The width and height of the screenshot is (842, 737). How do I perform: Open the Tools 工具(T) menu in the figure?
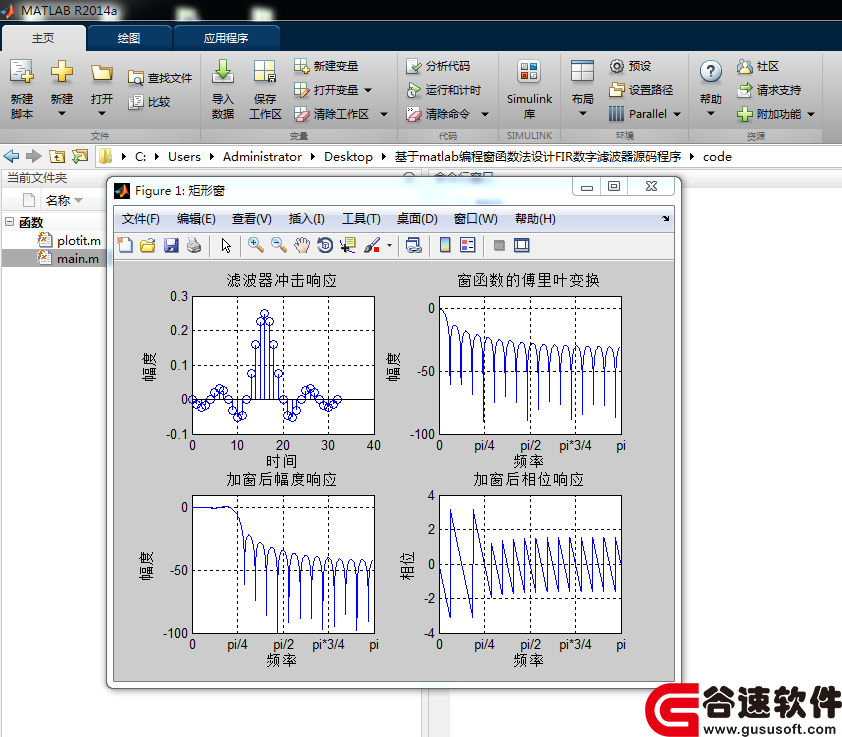[361, 219]
